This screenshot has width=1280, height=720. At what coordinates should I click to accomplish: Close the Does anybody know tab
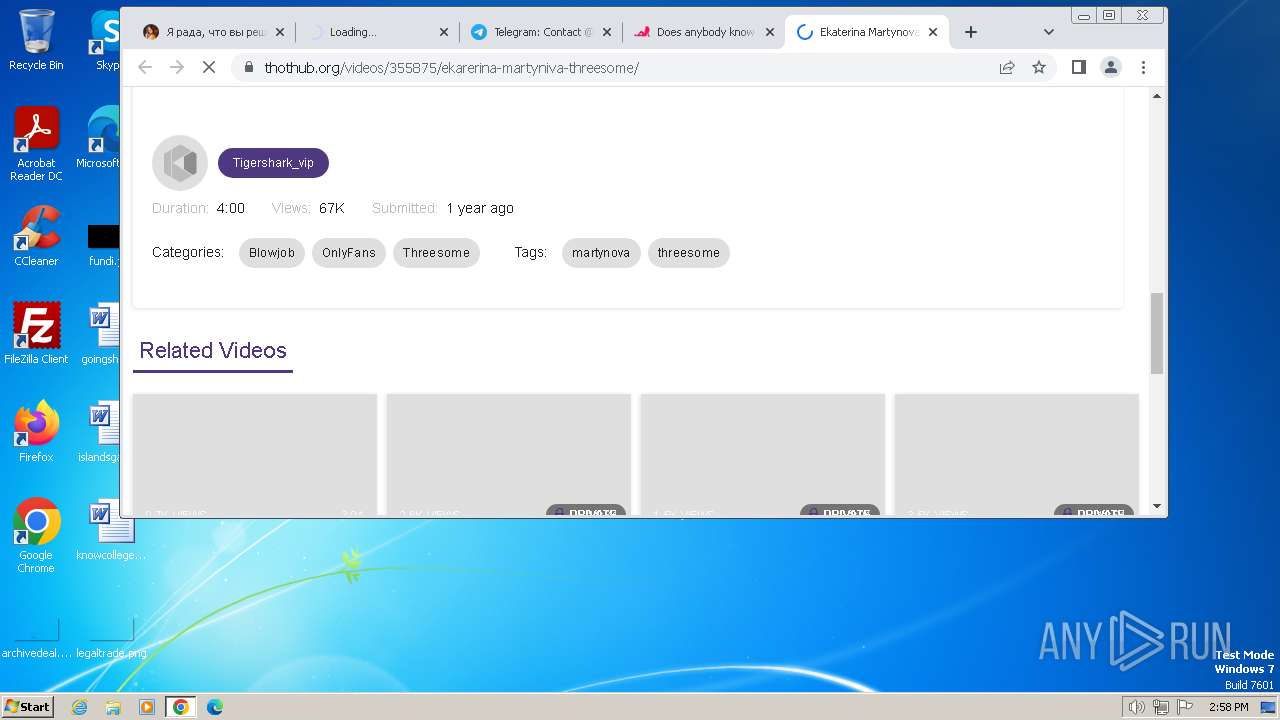coord(769,32)
